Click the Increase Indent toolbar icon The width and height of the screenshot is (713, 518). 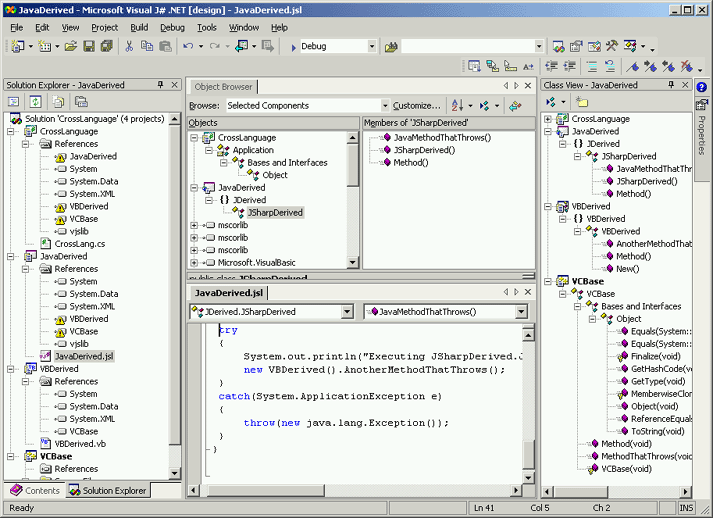(x=570, y=67)
